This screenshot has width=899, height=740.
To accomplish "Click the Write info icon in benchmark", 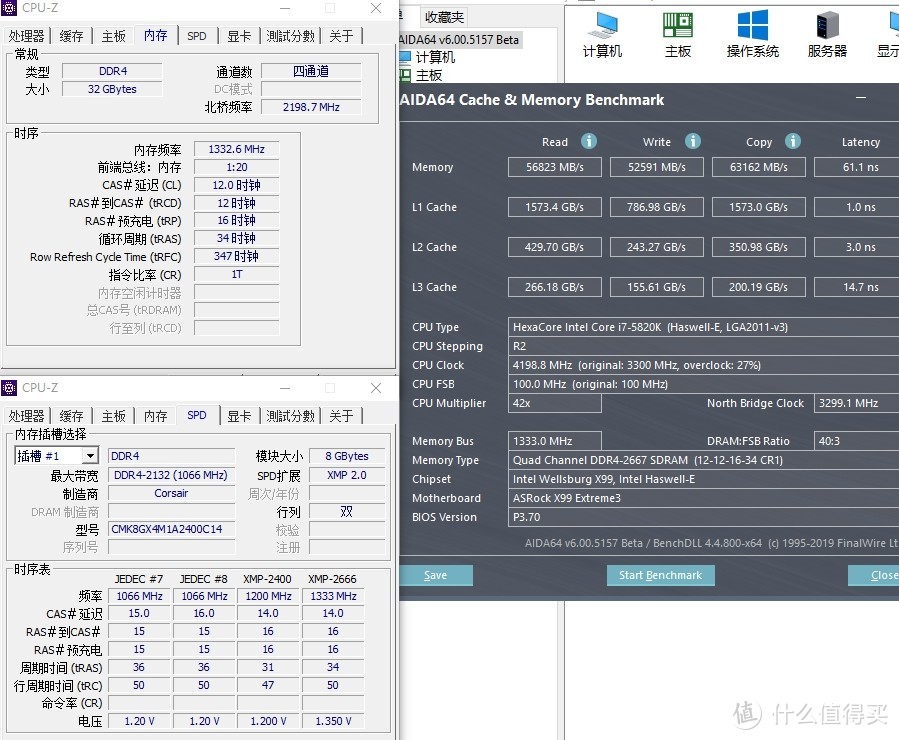I will tap(693, 141).
